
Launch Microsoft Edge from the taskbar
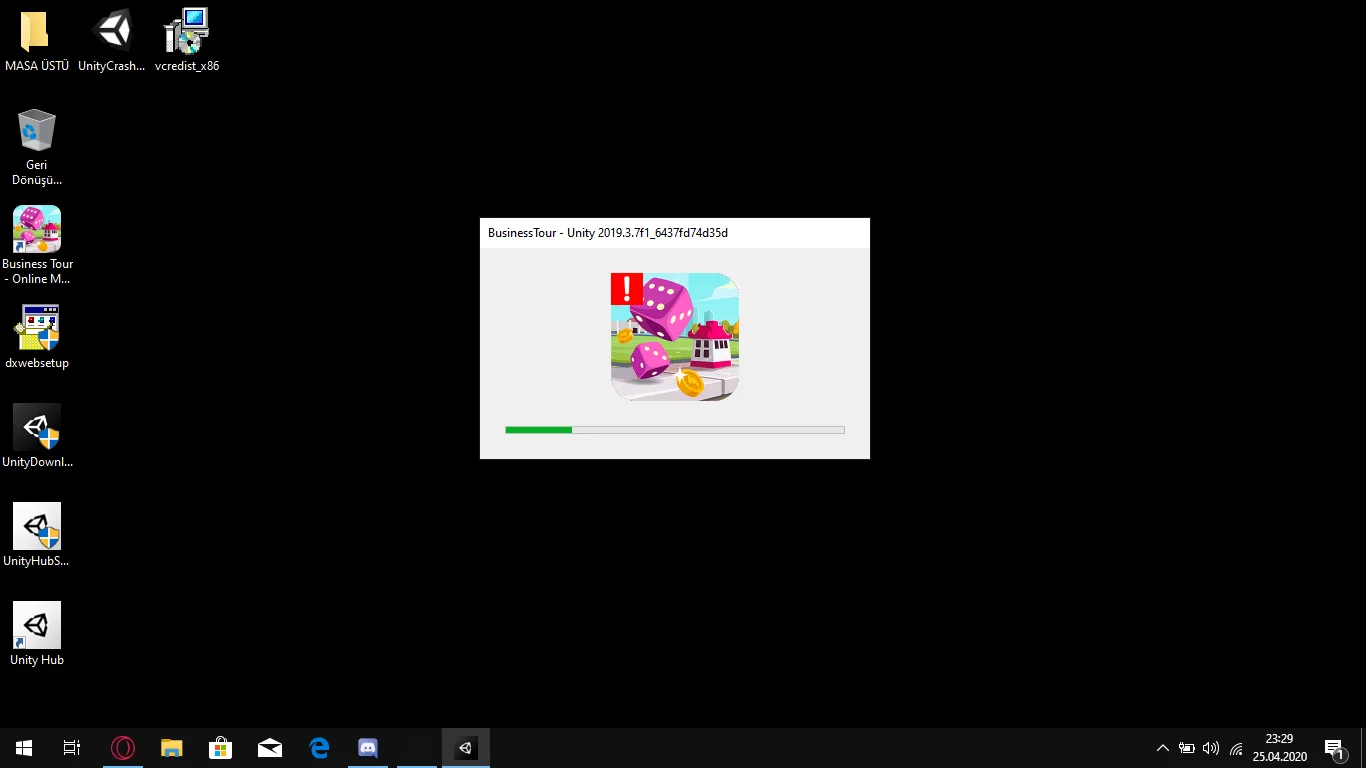pos(319,748)
